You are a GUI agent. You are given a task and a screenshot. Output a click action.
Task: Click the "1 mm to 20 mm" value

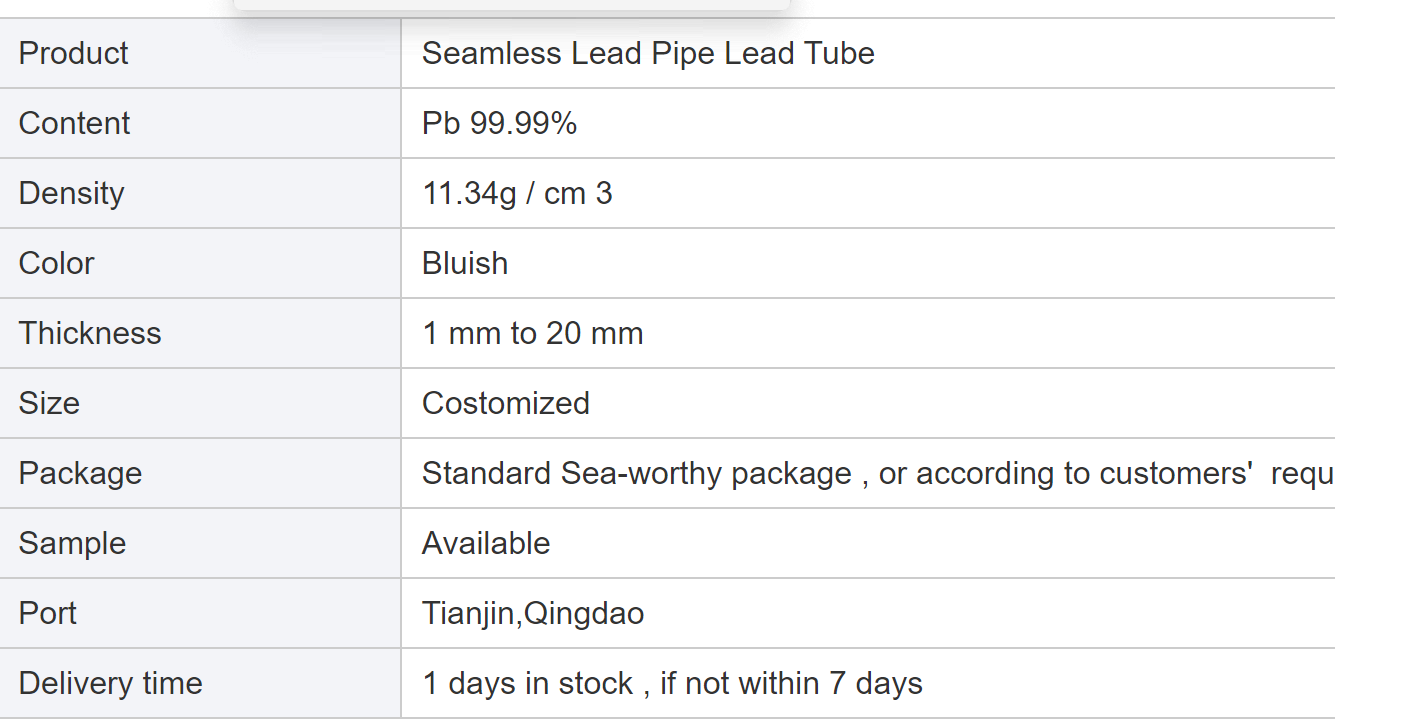point(532,333)
